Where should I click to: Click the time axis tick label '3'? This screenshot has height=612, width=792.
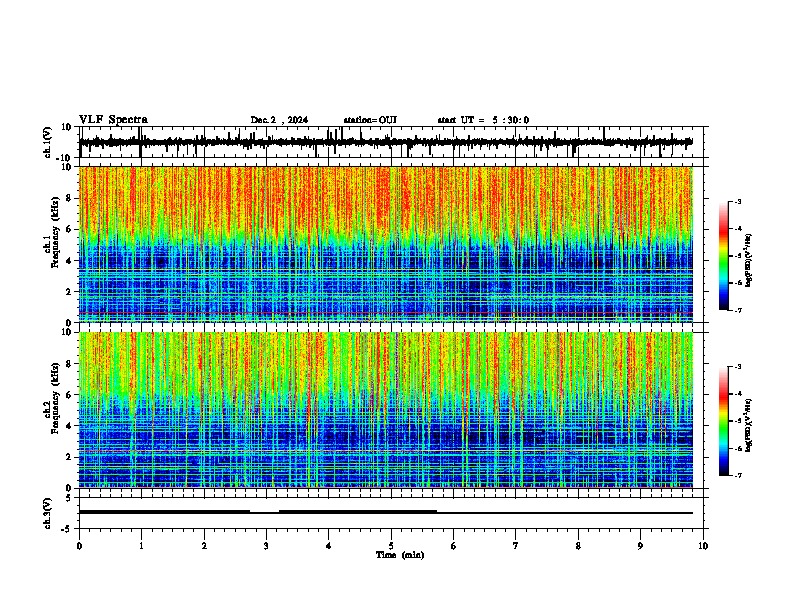266,546
